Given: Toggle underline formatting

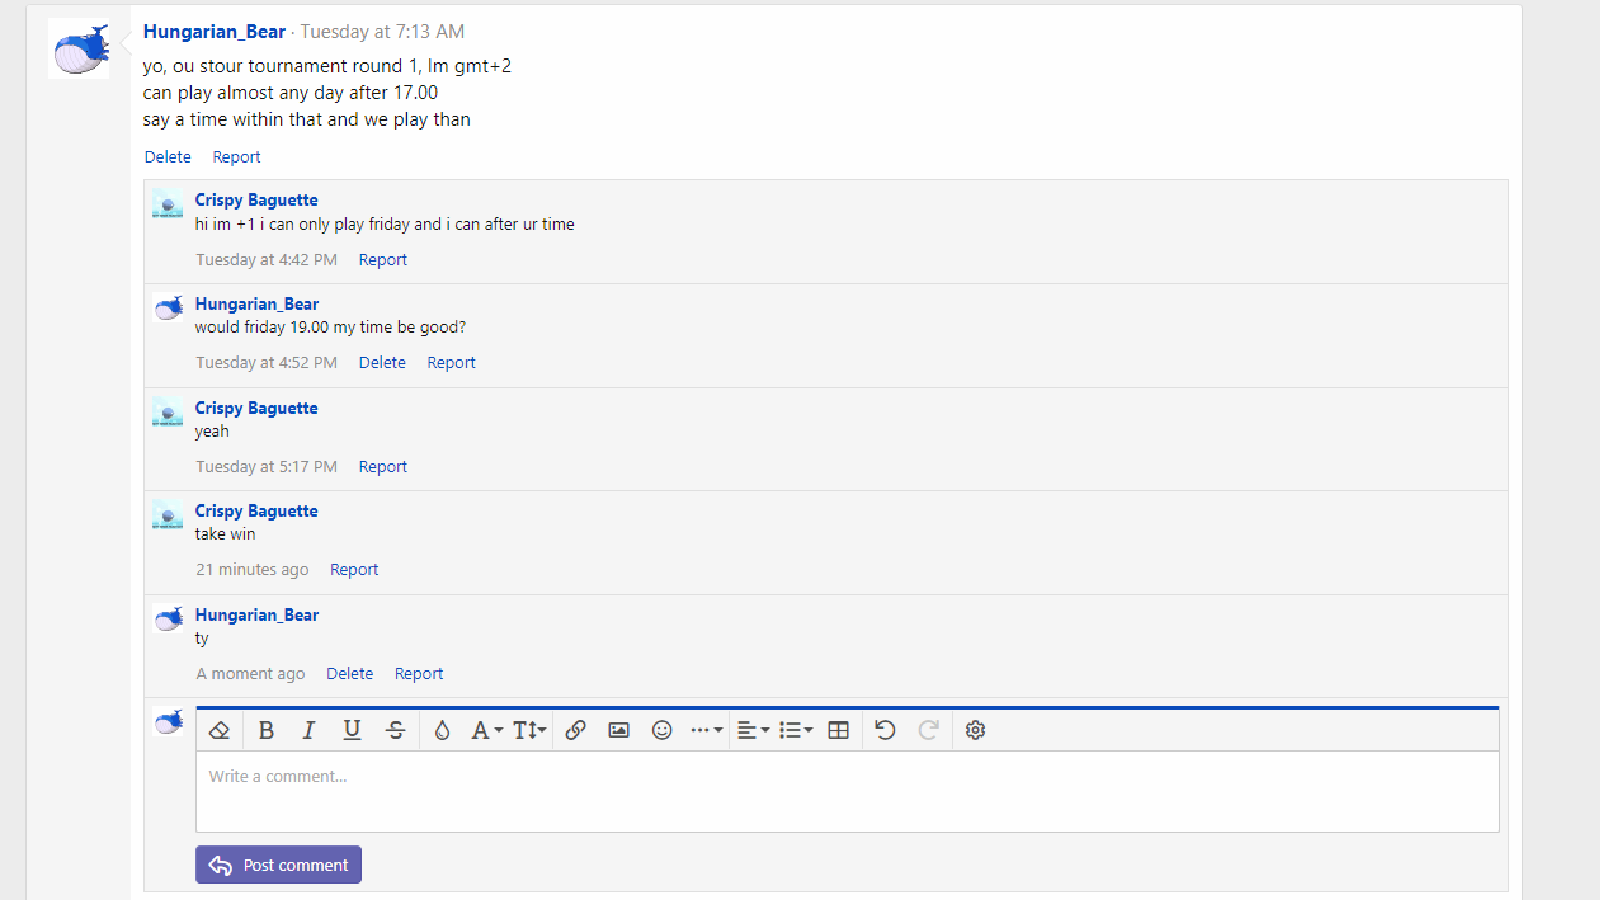Looking at the screenshot, I should (x=352, y=730).
